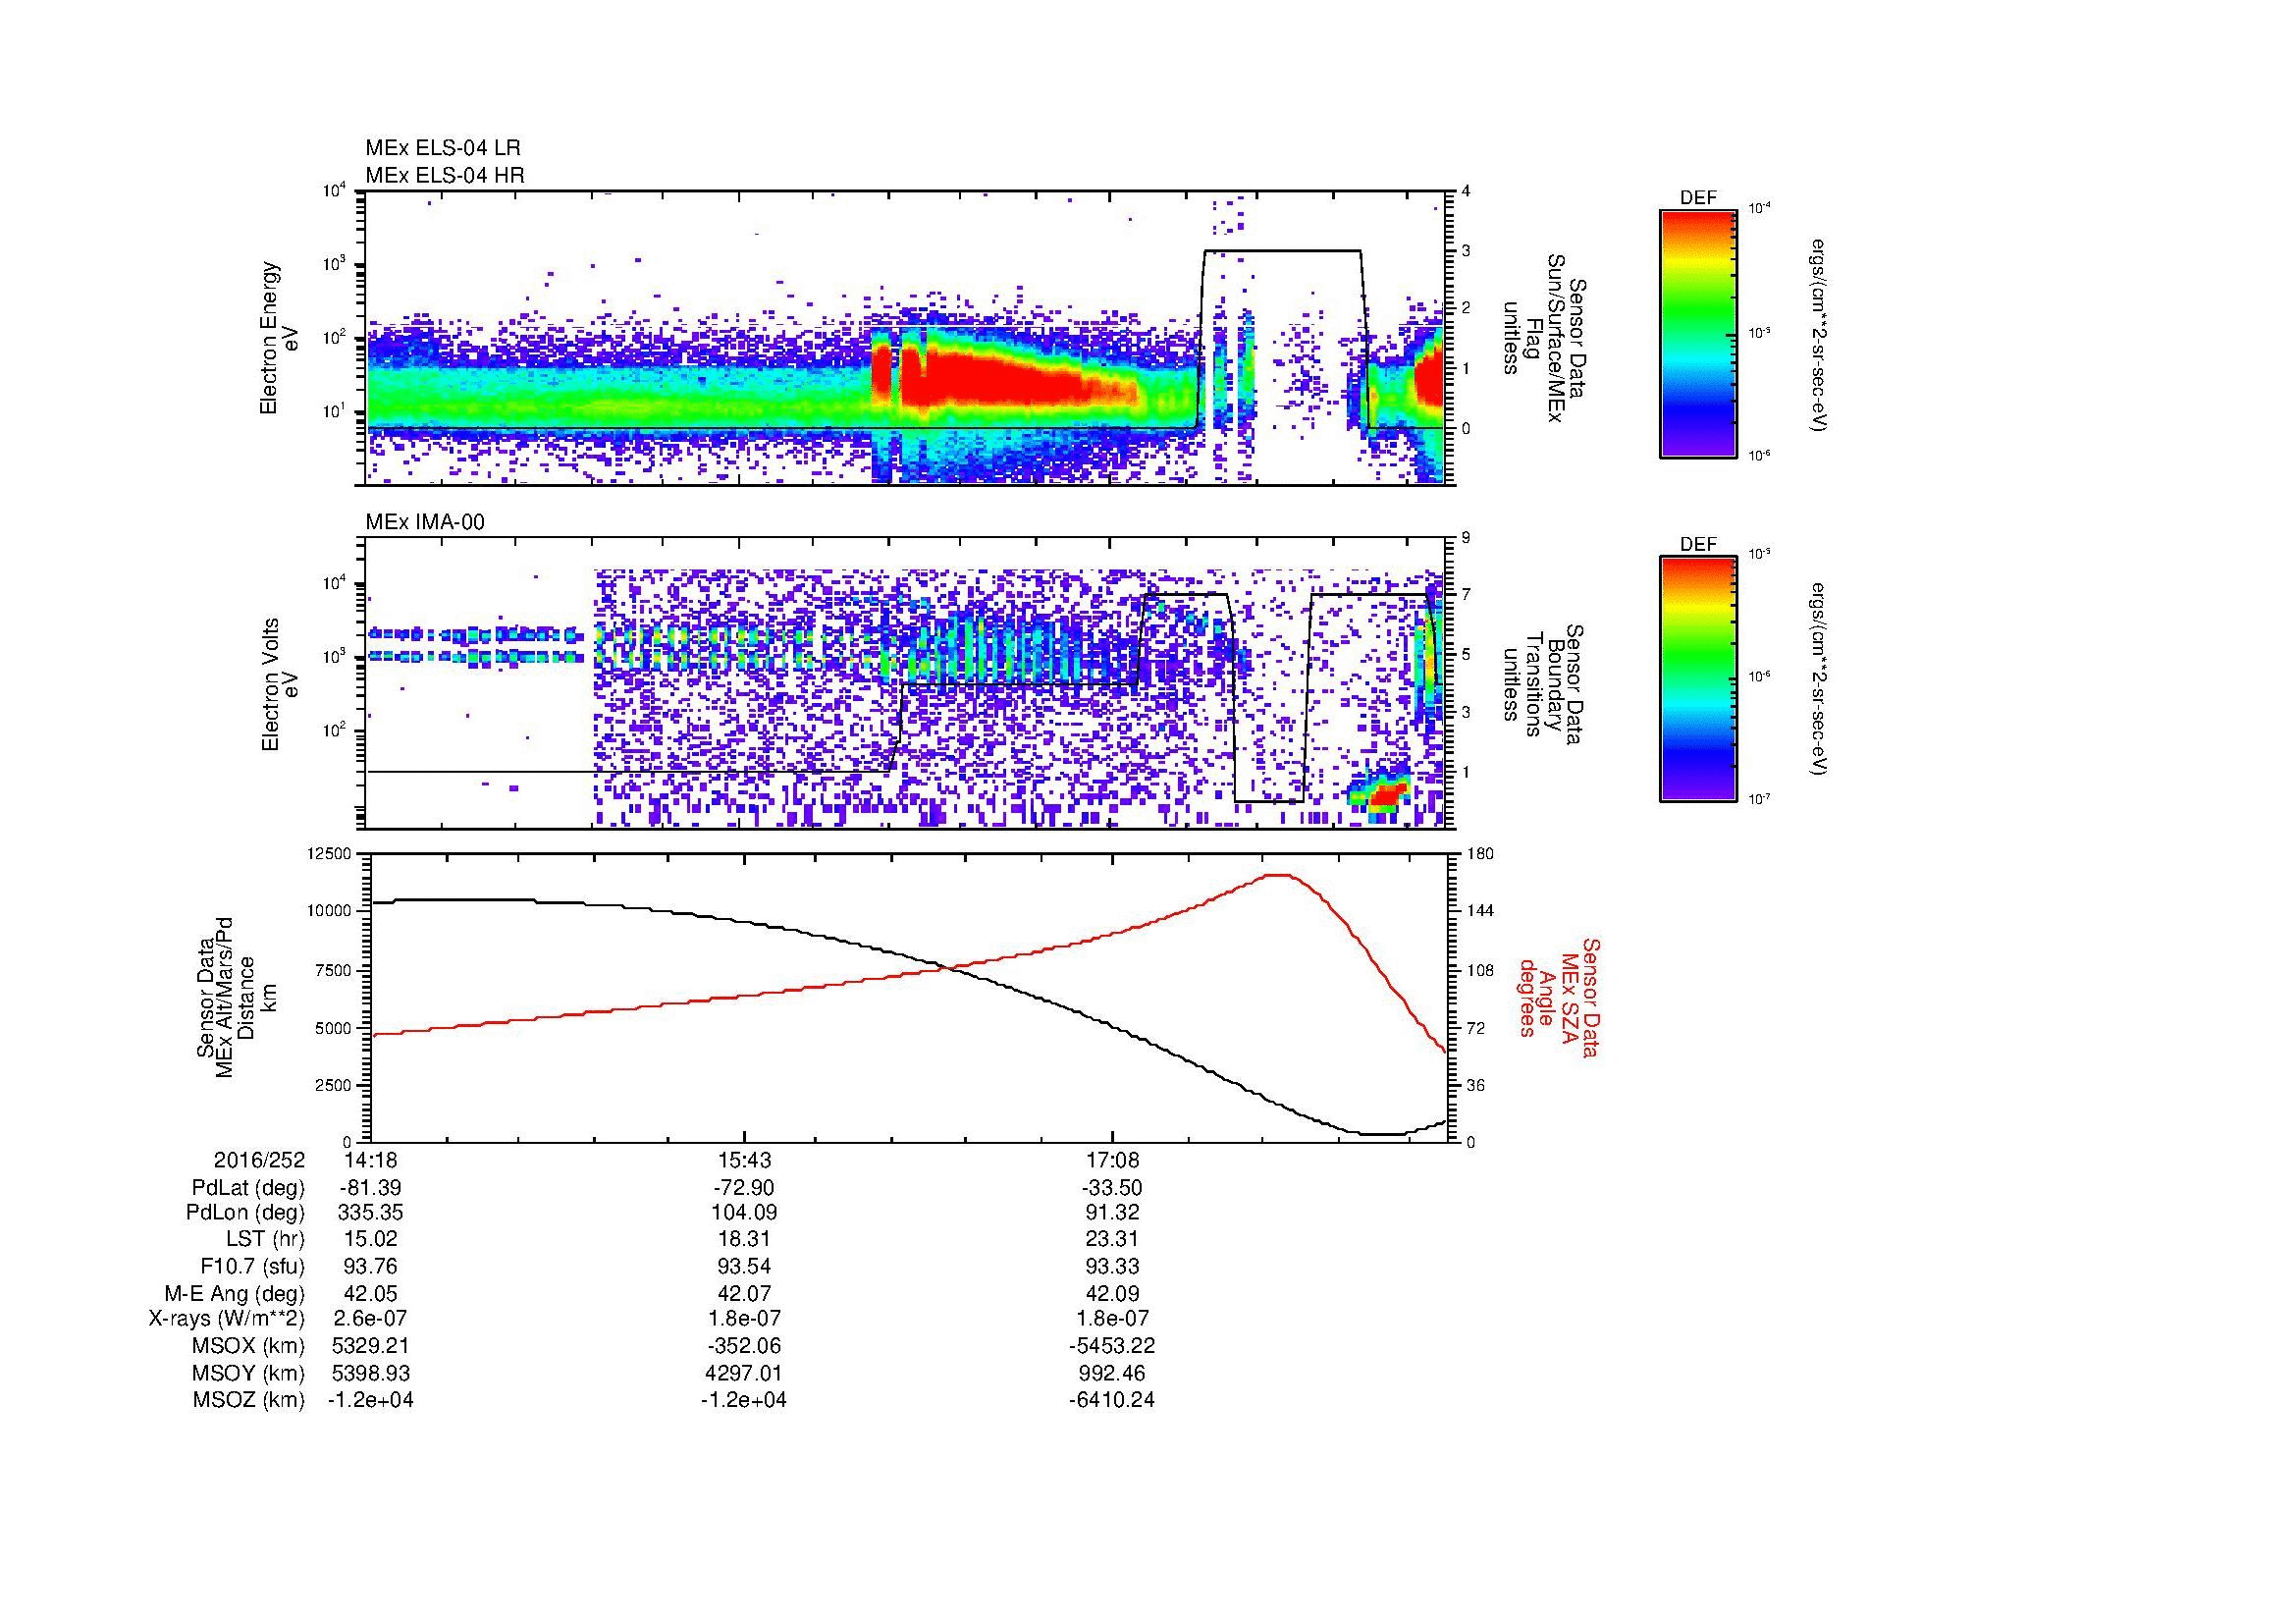Click the X-rays value '2.6e-07'
The height and width of the screenshot is (1623, 2296).
click(x=371, y=1319)
